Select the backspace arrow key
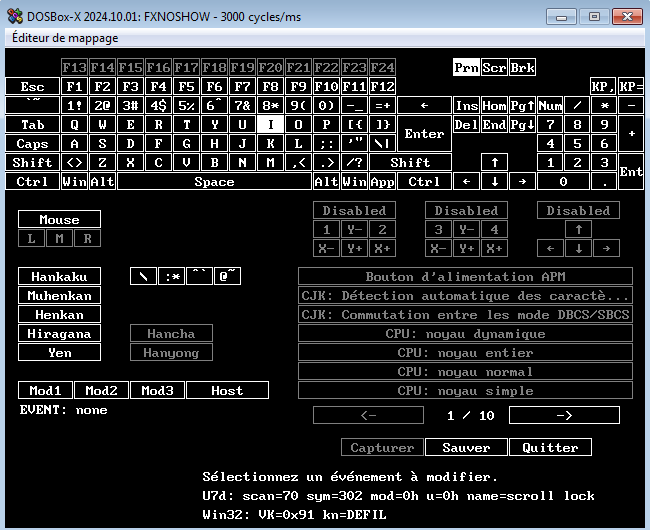650x530 pixels. click(x=424, y=106)
